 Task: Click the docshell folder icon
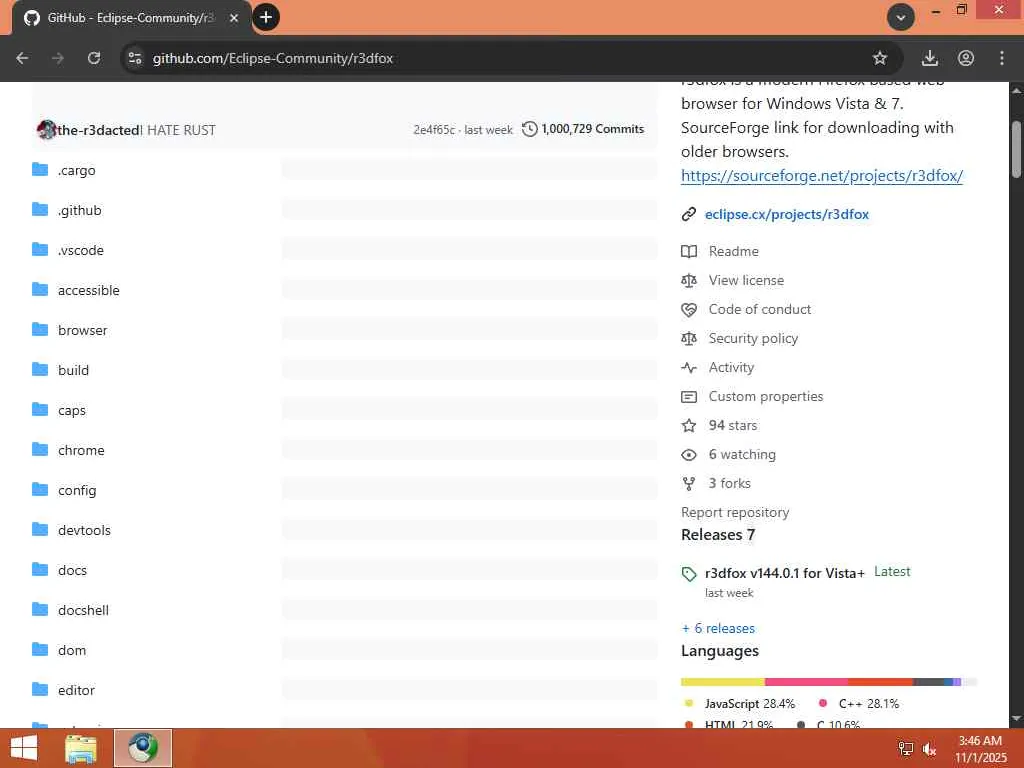click(40, 609)
